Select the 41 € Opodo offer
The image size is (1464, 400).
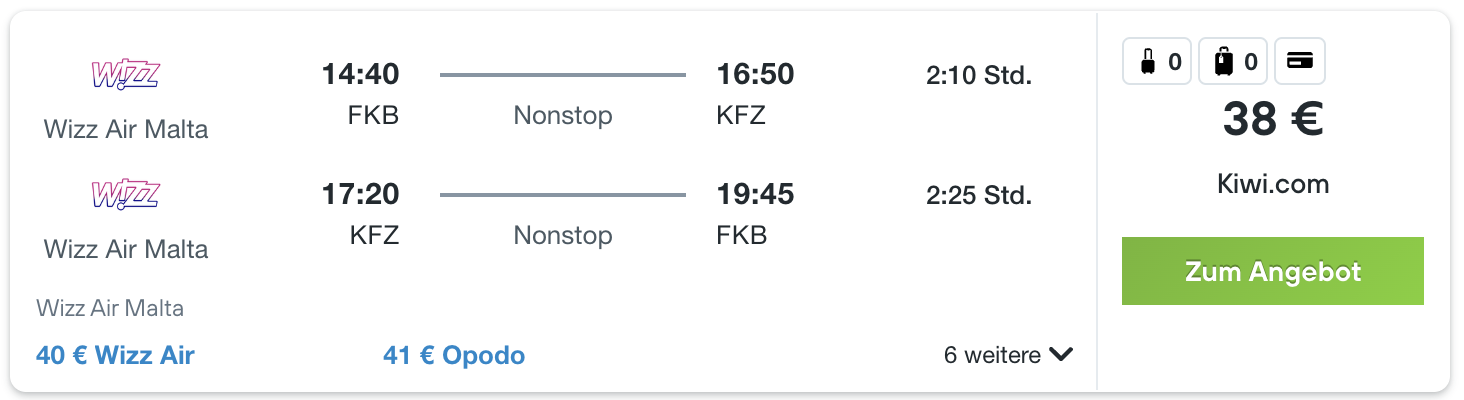[x=454, y=355]
